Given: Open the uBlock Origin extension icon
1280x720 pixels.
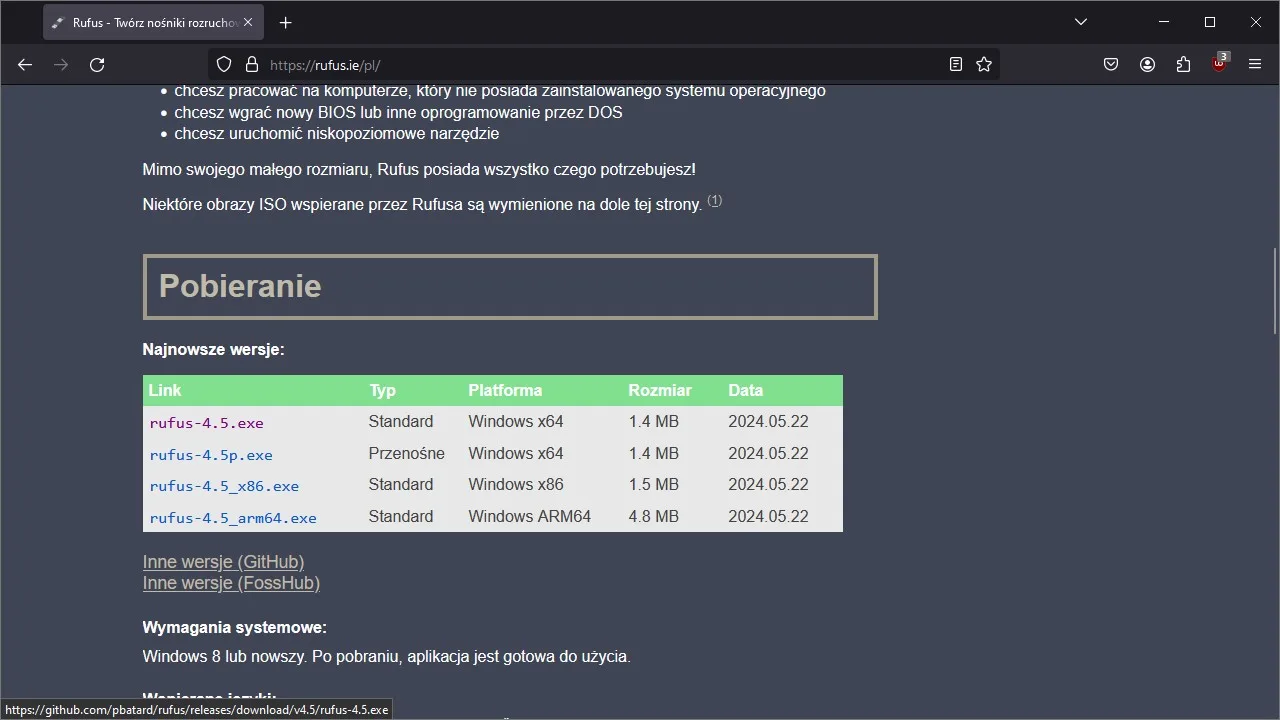Looking at the screenshot, I should 1219,63.
